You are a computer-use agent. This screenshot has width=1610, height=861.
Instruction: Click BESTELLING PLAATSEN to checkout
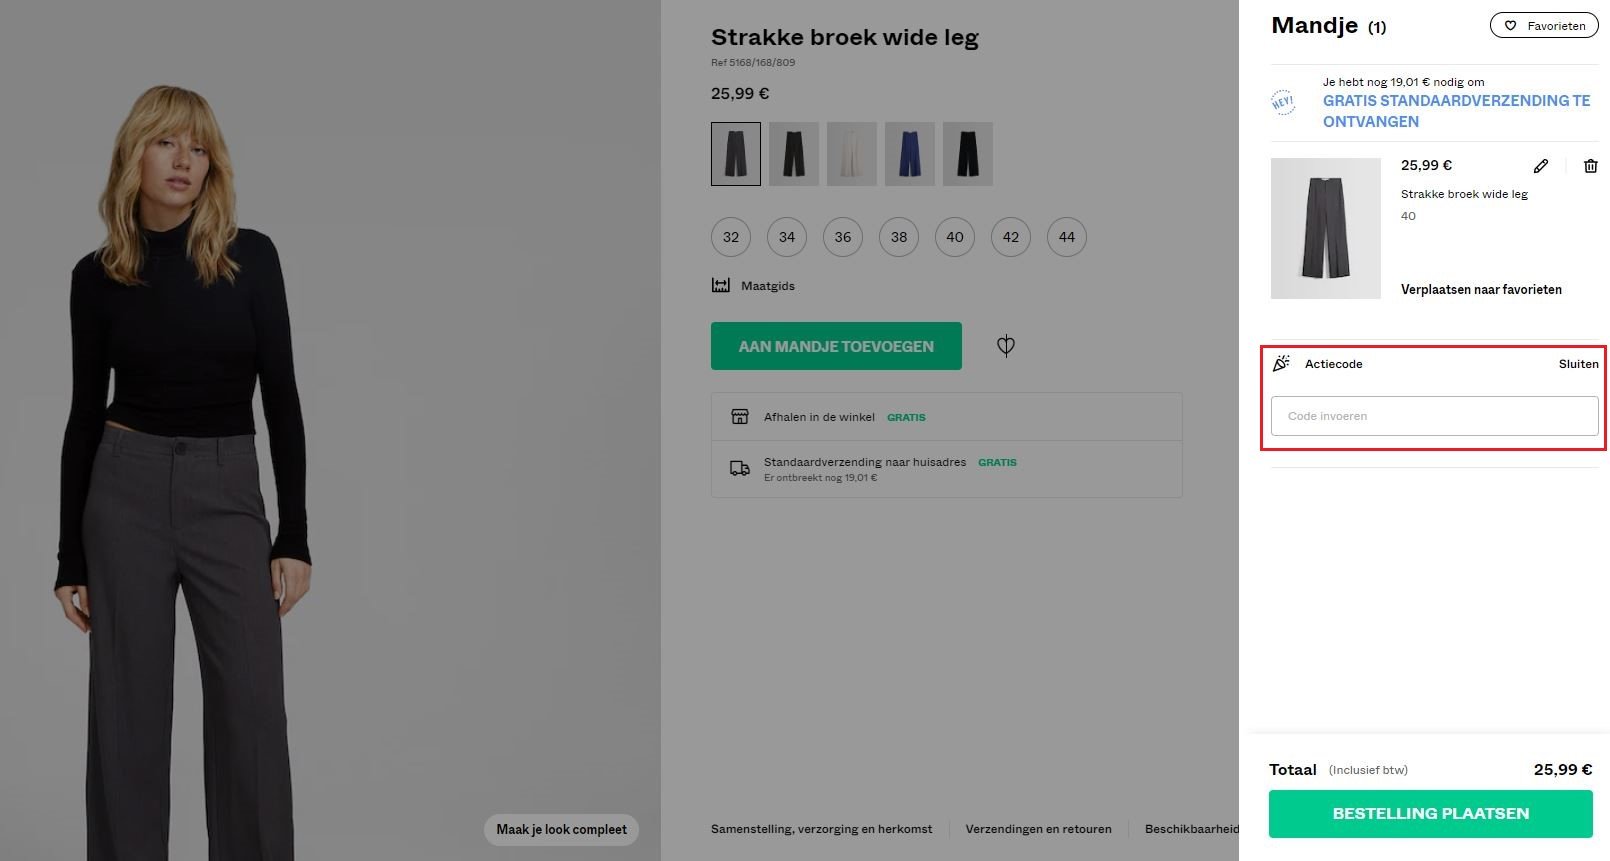[1430, 813]
